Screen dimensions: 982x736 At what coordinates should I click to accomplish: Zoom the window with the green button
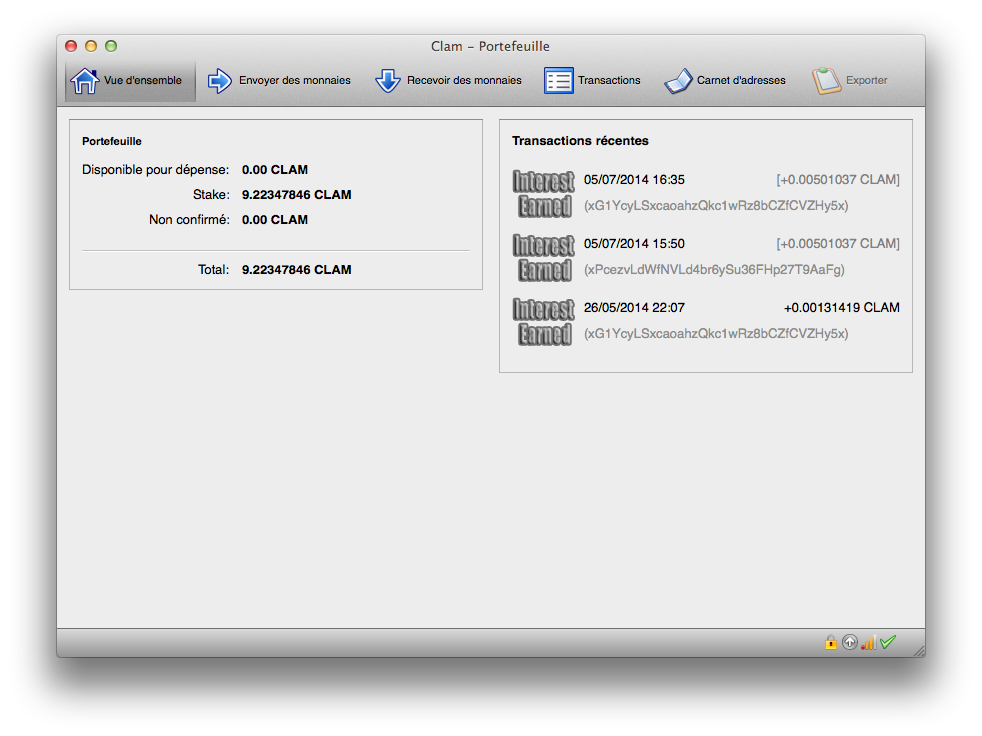[111, 46]
